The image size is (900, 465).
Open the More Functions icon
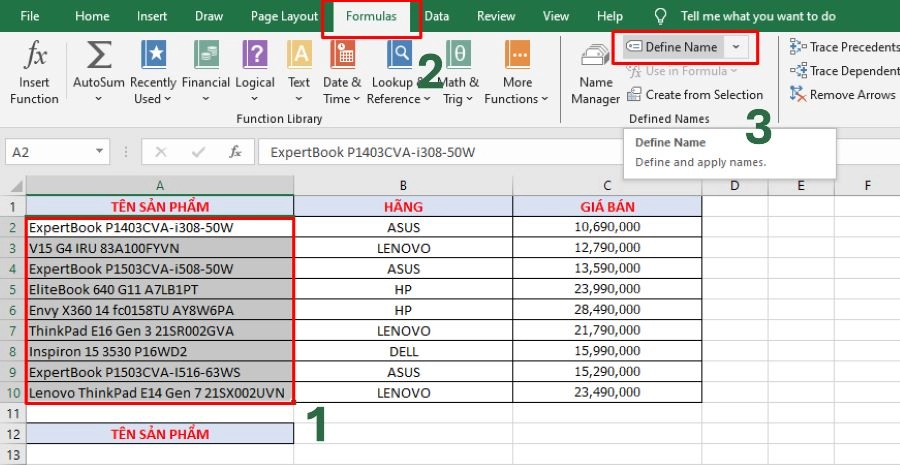pyautogui.click(x=517, y=55)
